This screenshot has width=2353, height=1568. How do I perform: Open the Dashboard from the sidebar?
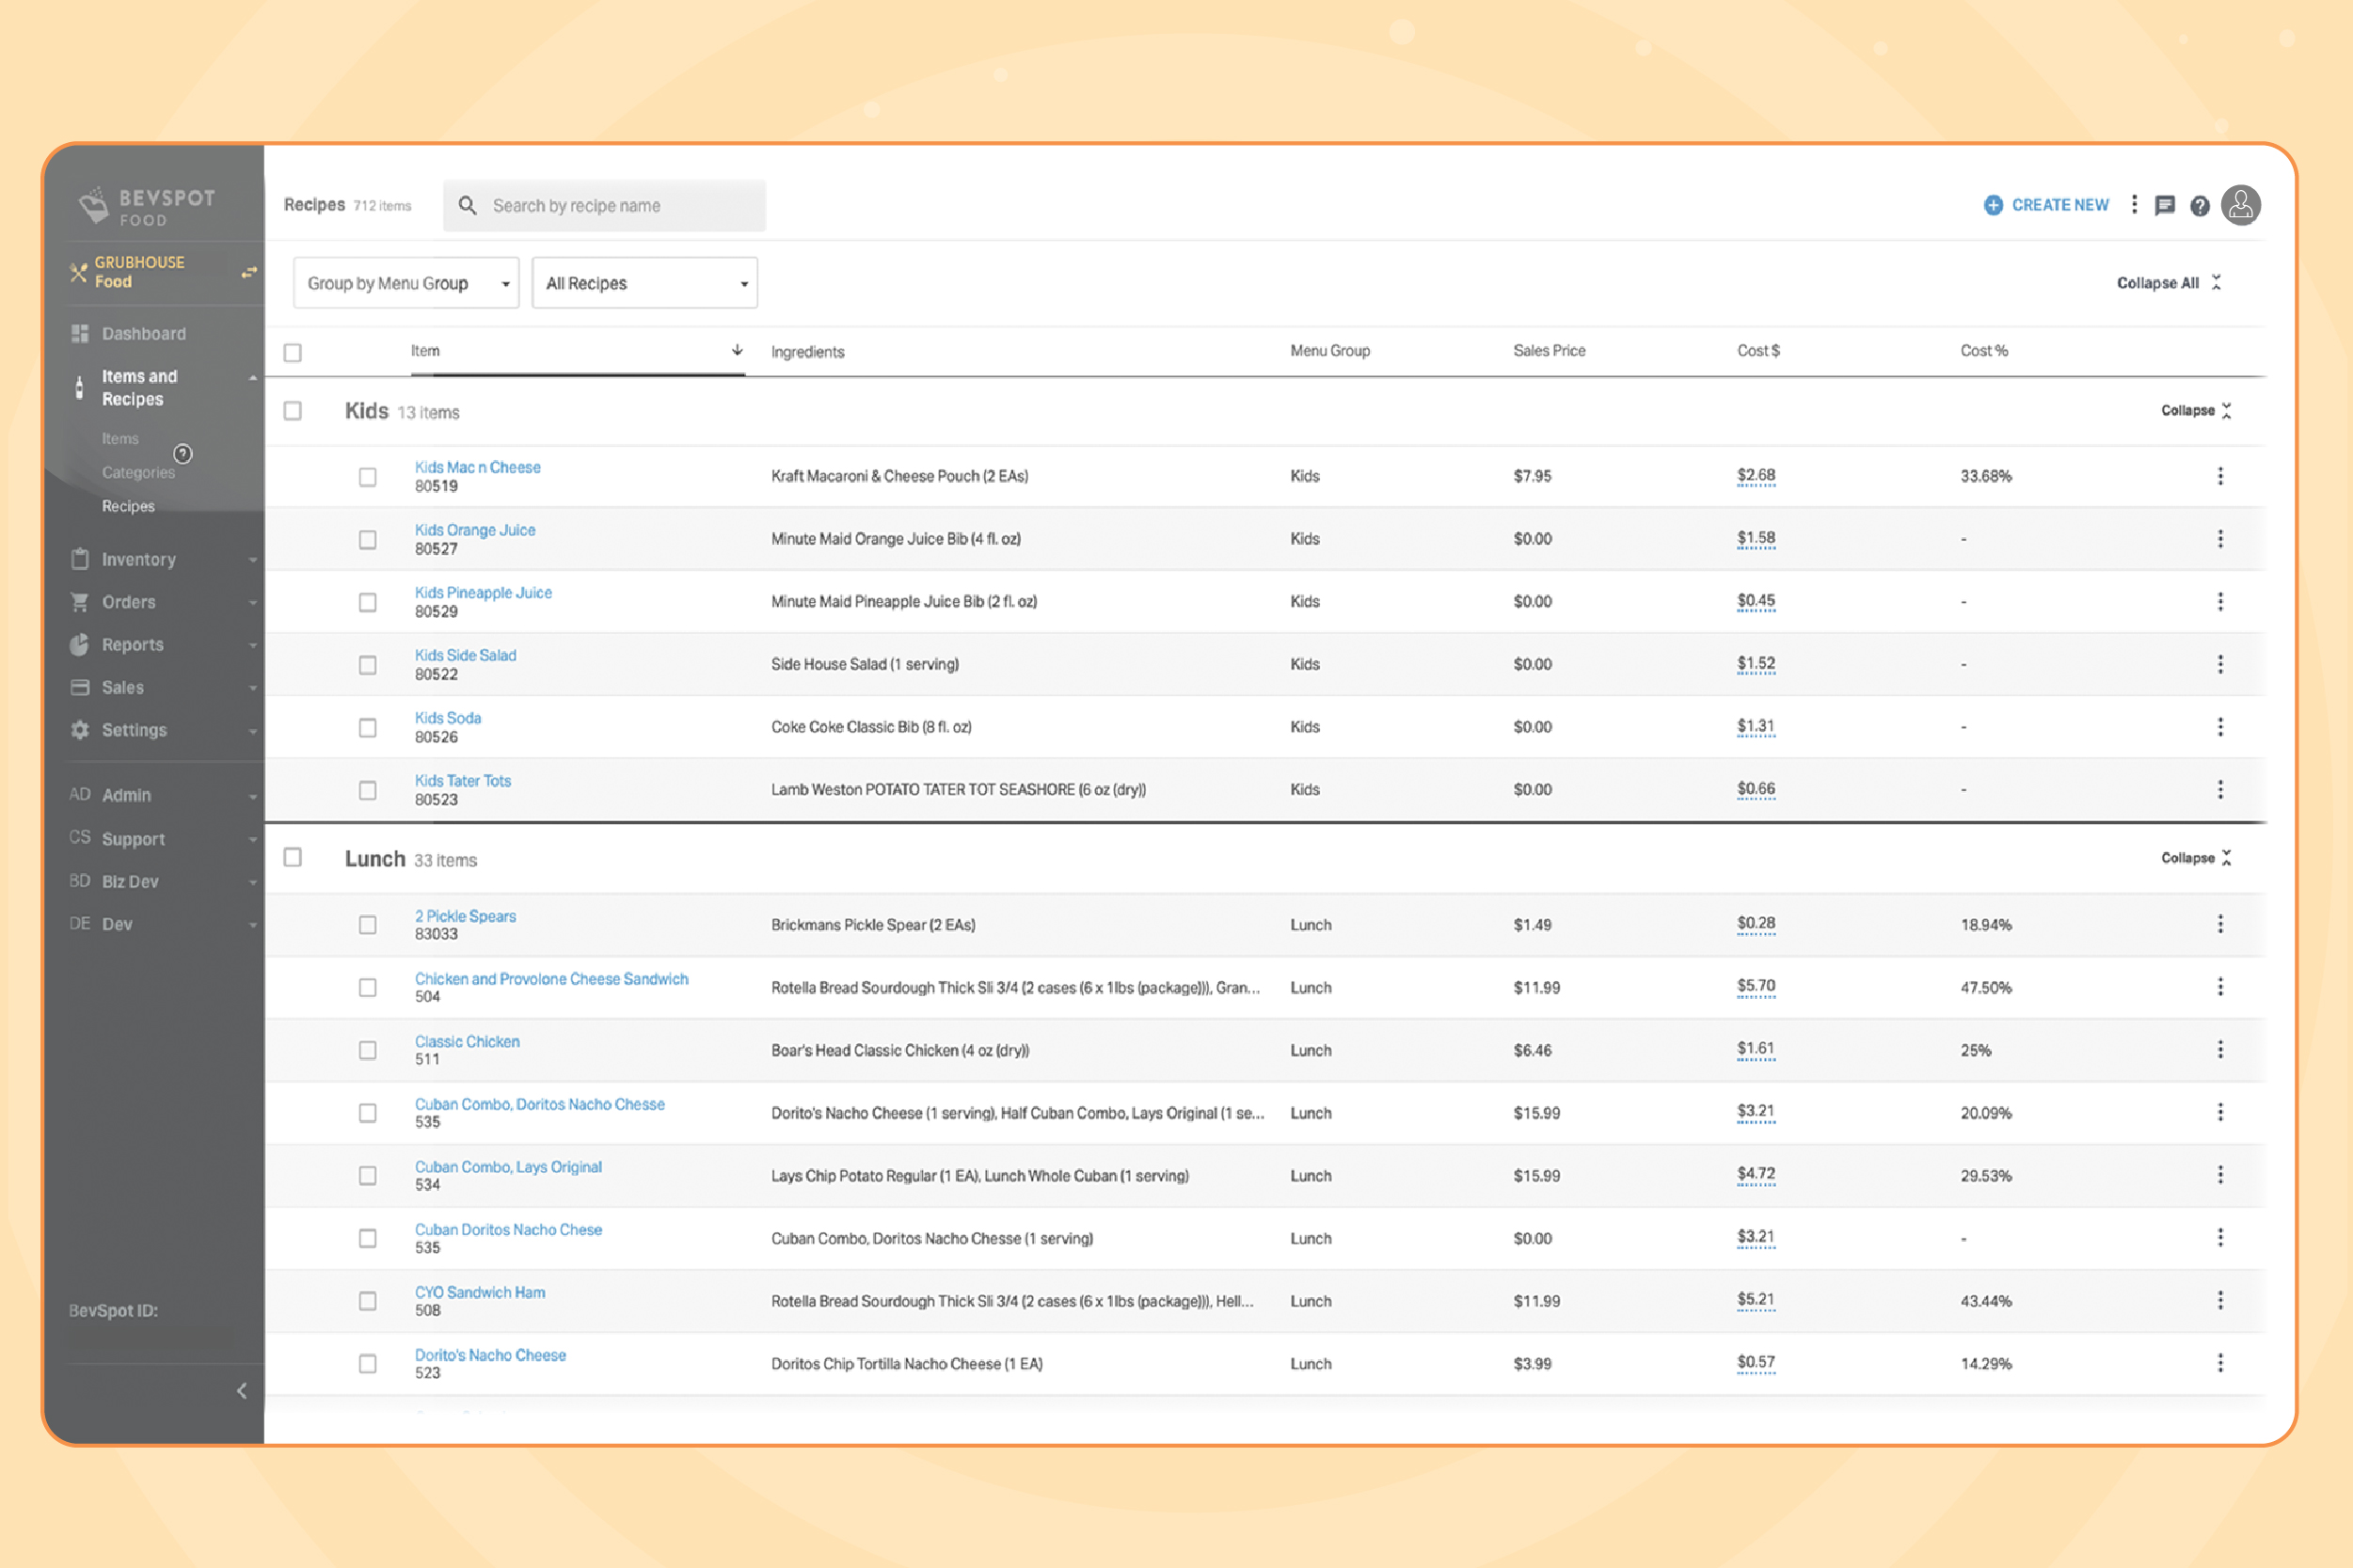(x=143, y=333)
